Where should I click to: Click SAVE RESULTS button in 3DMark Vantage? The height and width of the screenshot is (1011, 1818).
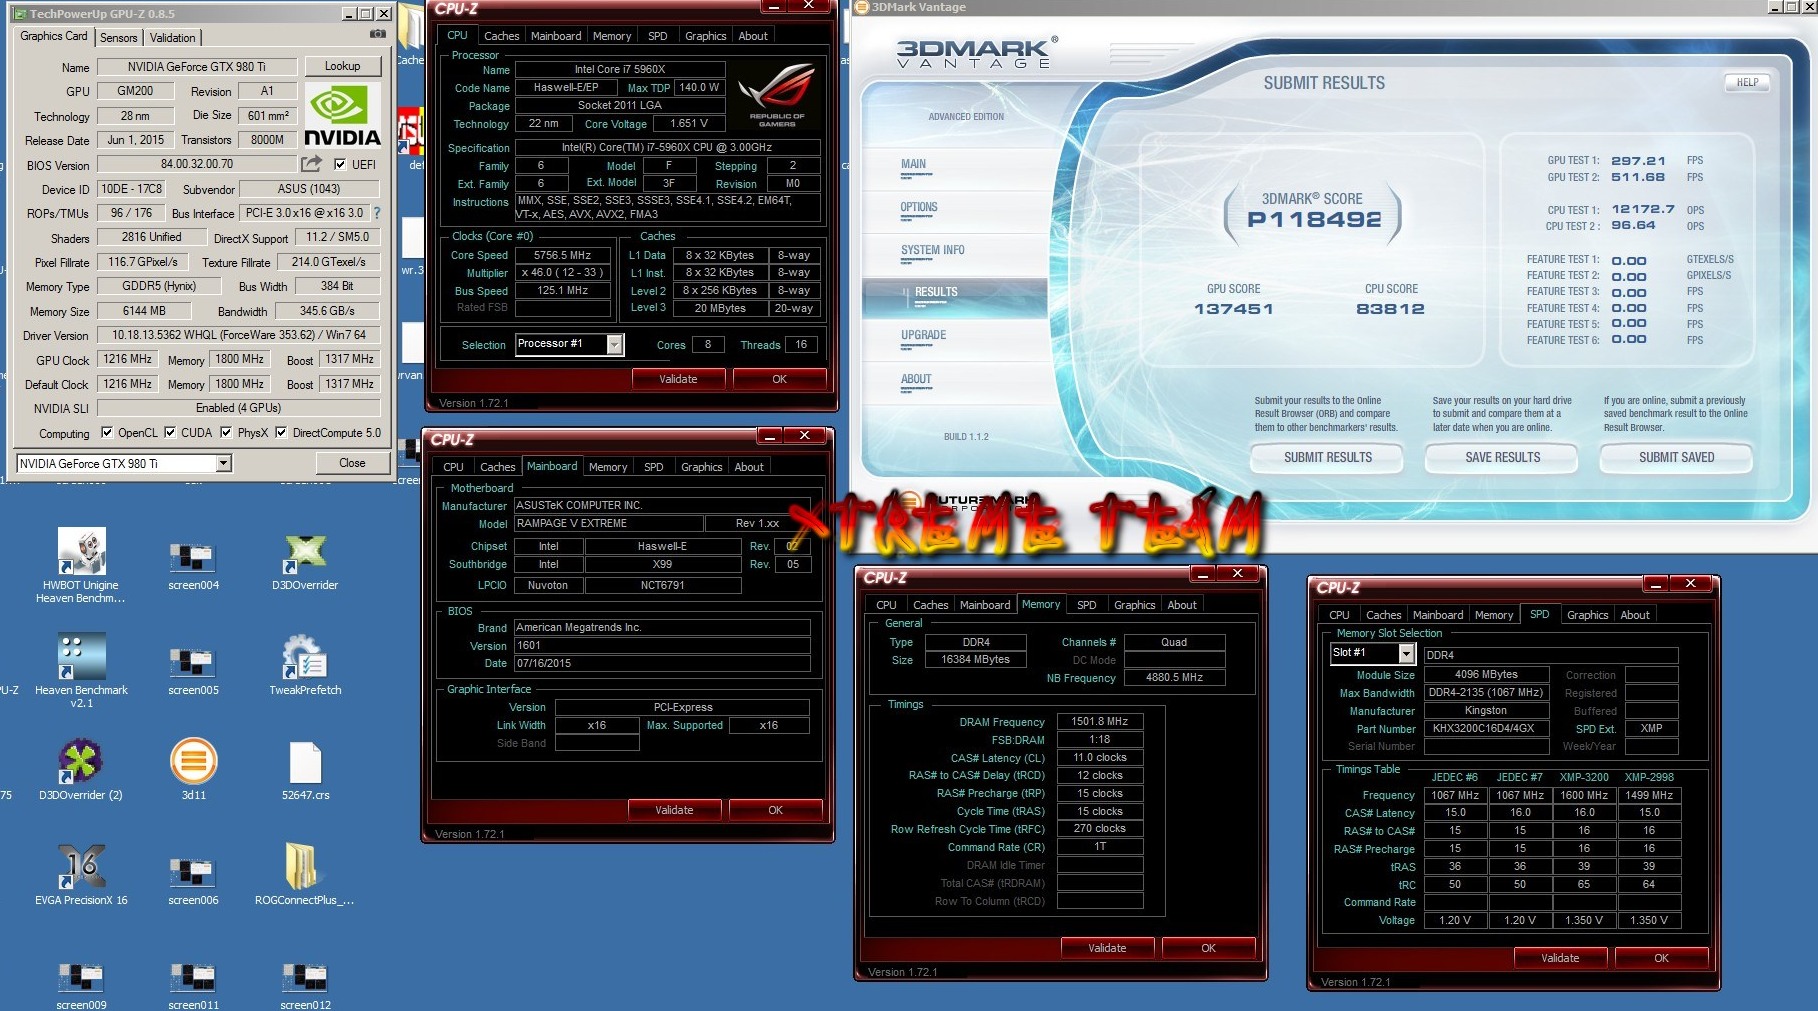pyautogui.click(x=1502, y=457)
